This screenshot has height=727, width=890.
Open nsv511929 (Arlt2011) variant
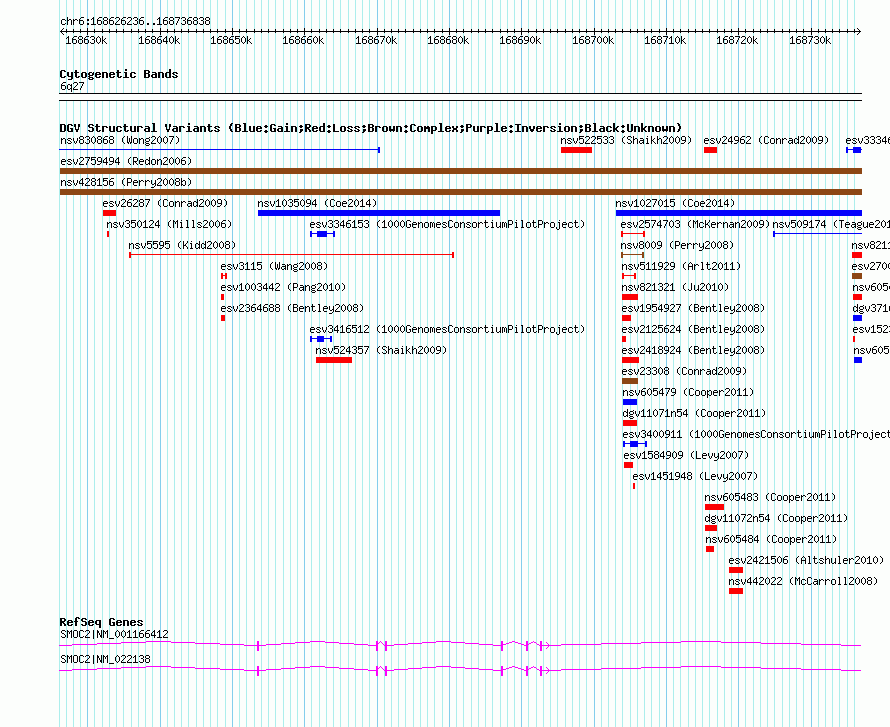(681, 266)
